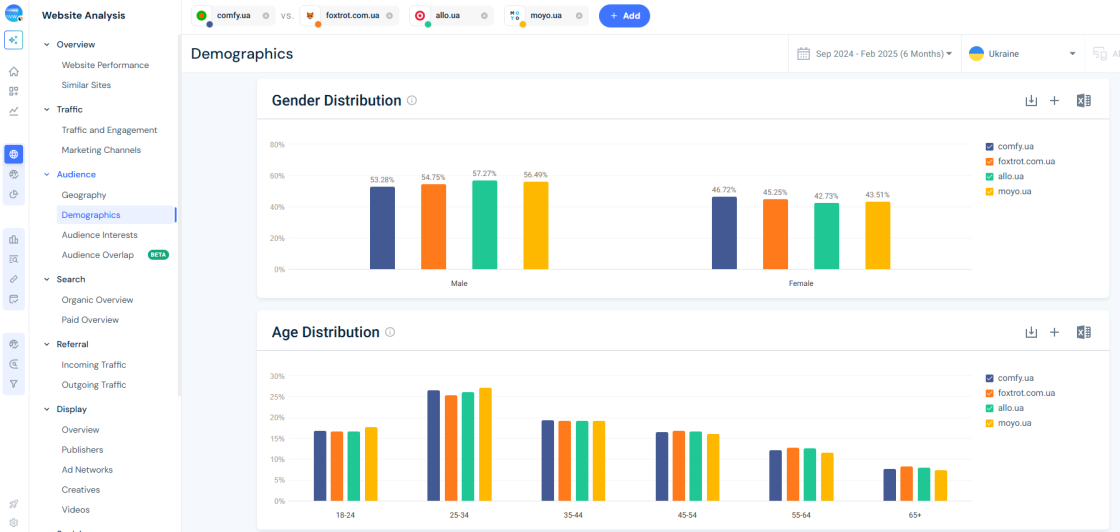1120x532 pixels.
Task: Export Age Distribution to Excel
Action: (1084, 332)
